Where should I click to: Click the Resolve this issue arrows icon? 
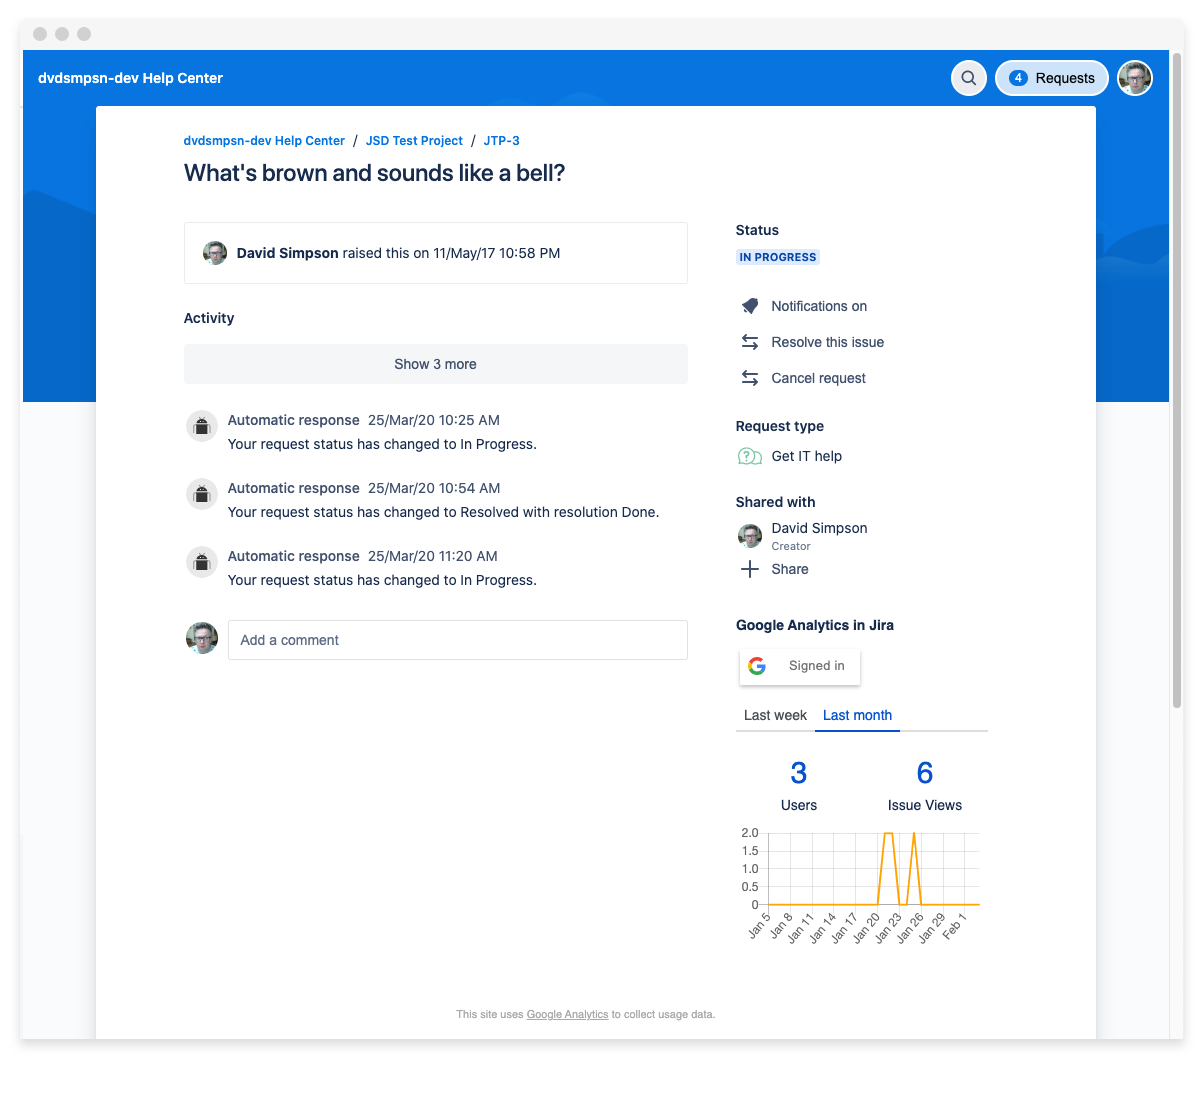(x=750, y=342)
